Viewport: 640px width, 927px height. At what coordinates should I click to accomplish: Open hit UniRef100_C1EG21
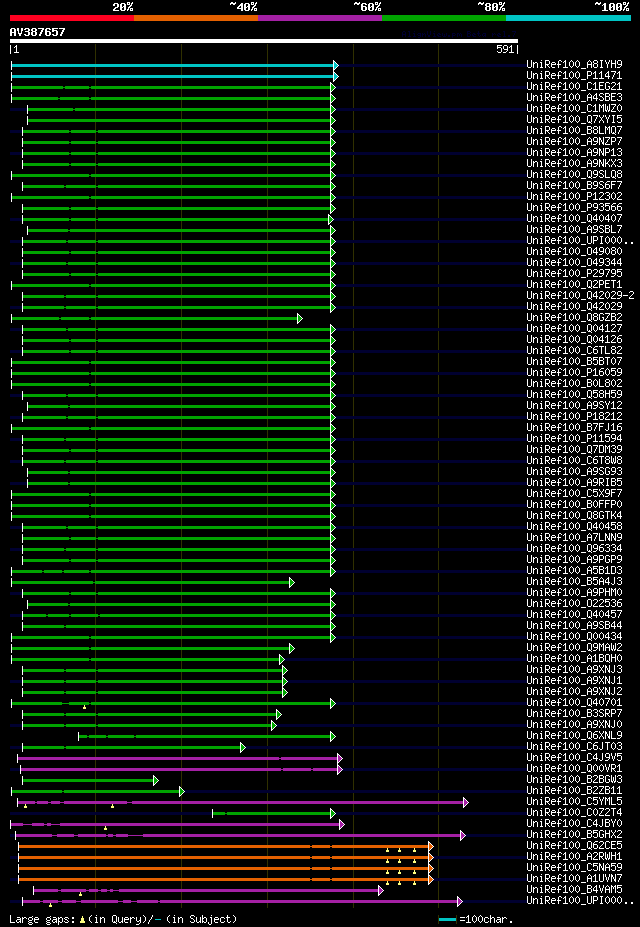[574, 86]
